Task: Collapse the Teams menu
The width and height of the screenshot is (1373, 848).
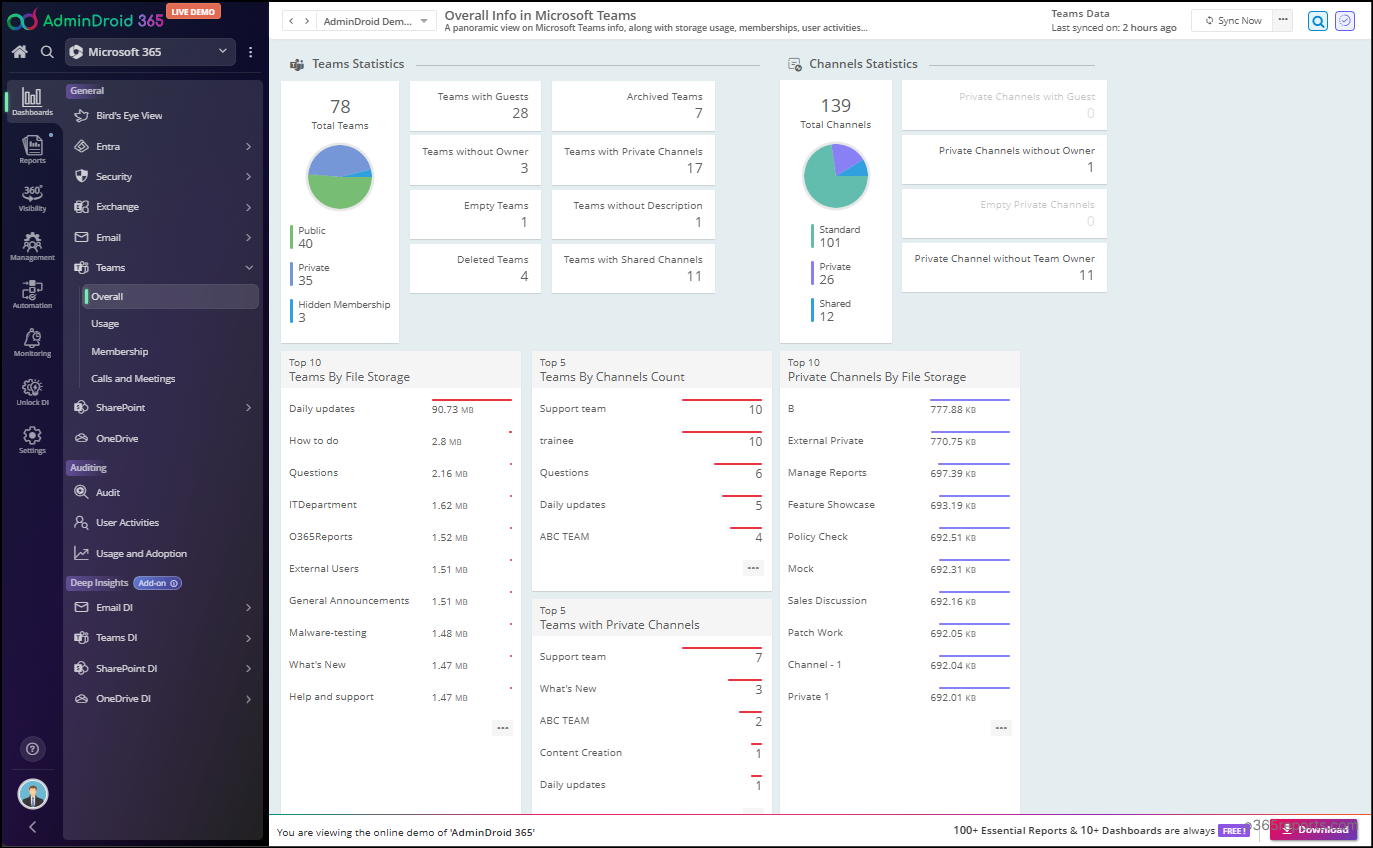Action: 163,268
